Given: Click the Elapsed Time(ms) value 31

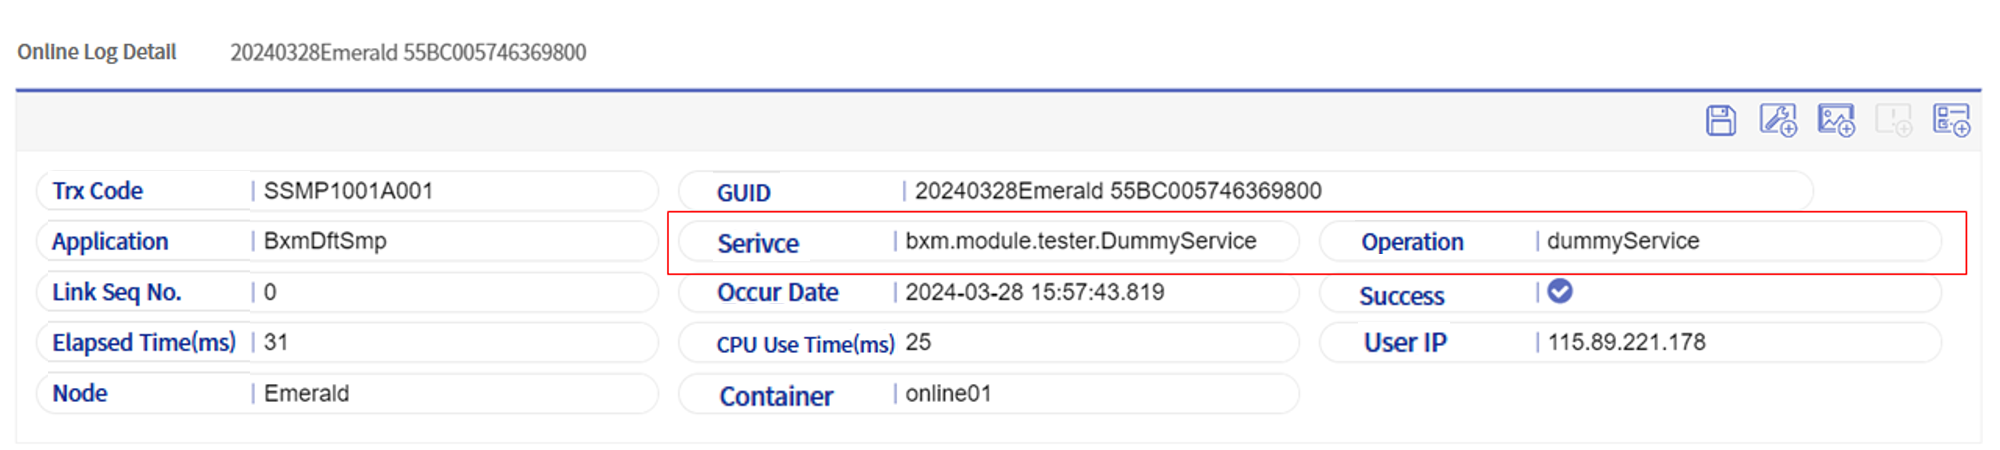Looking at the screenshot, I should [276, 342].
